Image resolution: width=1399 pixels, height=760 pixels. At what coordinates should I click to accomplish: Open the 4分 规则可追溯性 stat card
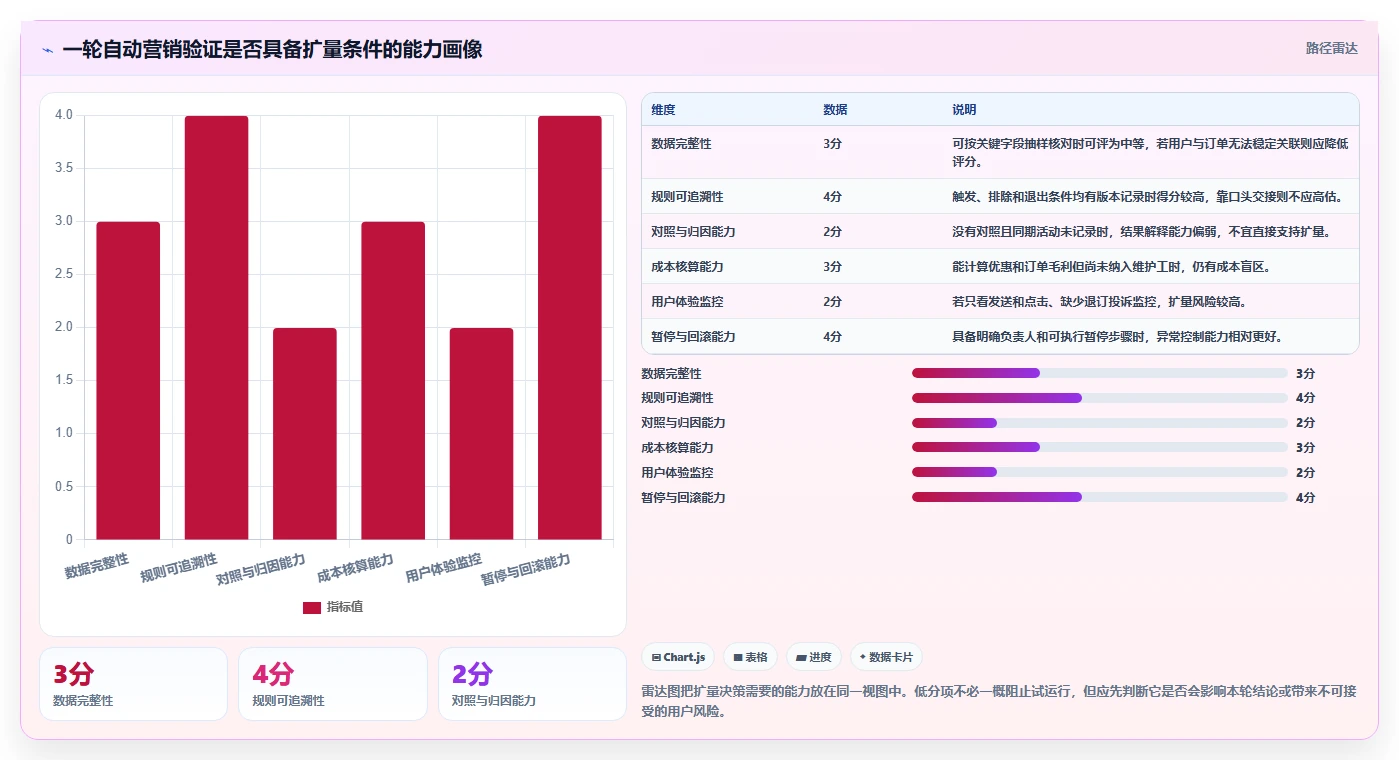coord(332,684)
